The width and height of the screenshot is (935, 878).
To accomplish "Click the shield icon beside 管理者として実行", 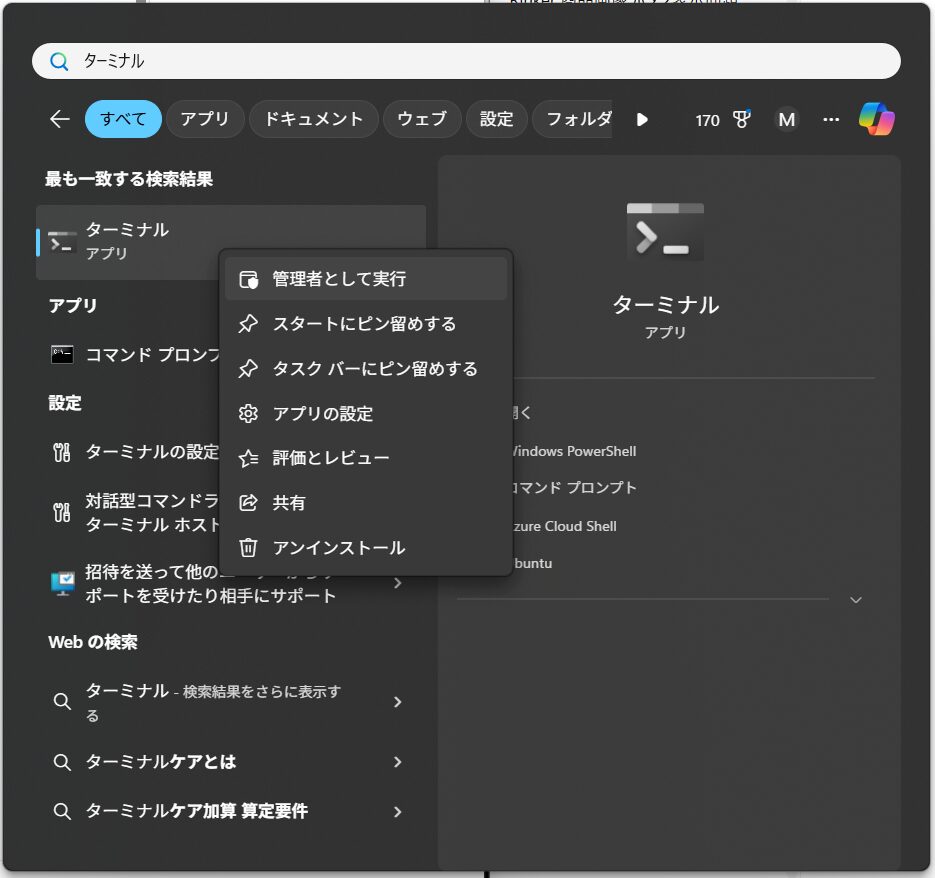I will (248, 279).
